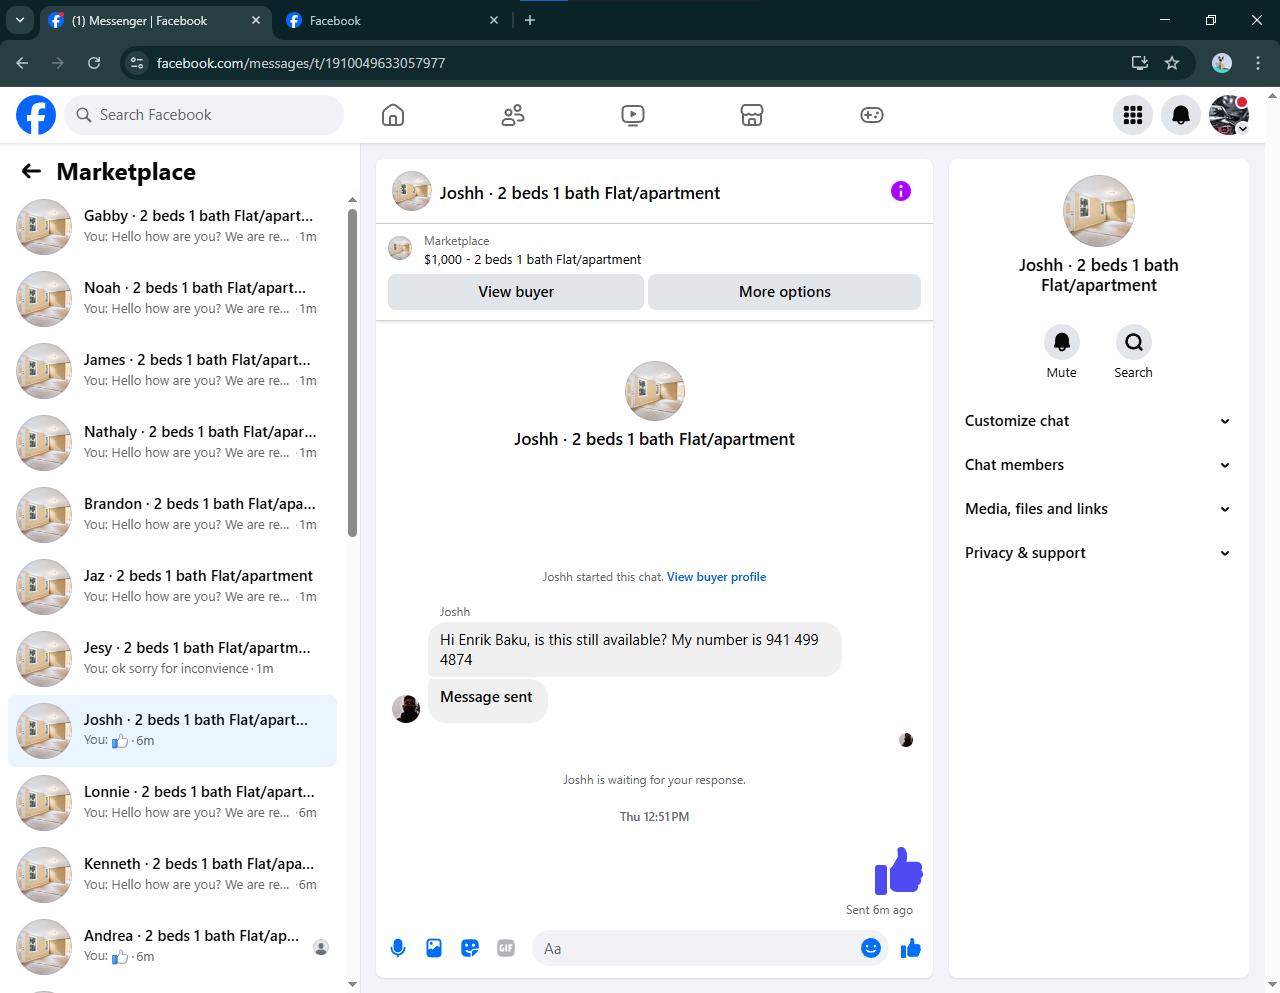Reload the page with the browser refresh icon
The width and height of the screenshot is (1280, 993).
point(94,63)
